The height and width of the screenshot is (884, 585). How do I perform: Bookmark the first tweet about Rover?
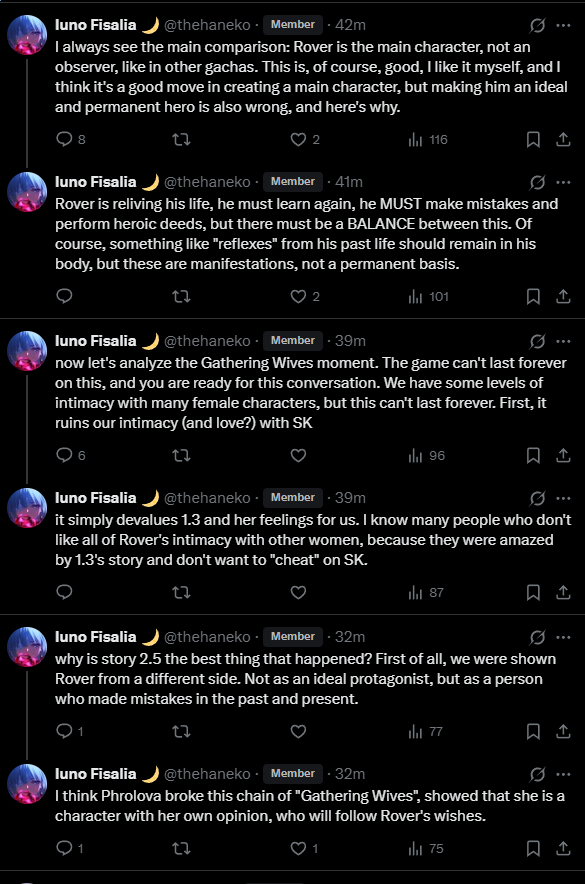click(533, 140)
